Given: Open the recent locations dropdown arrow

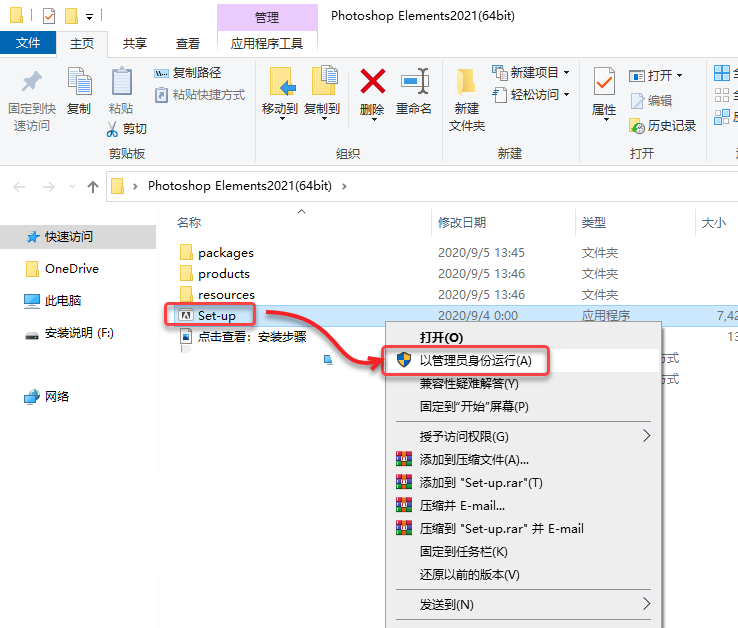Looking at the screenshot, I should [72, 187].
